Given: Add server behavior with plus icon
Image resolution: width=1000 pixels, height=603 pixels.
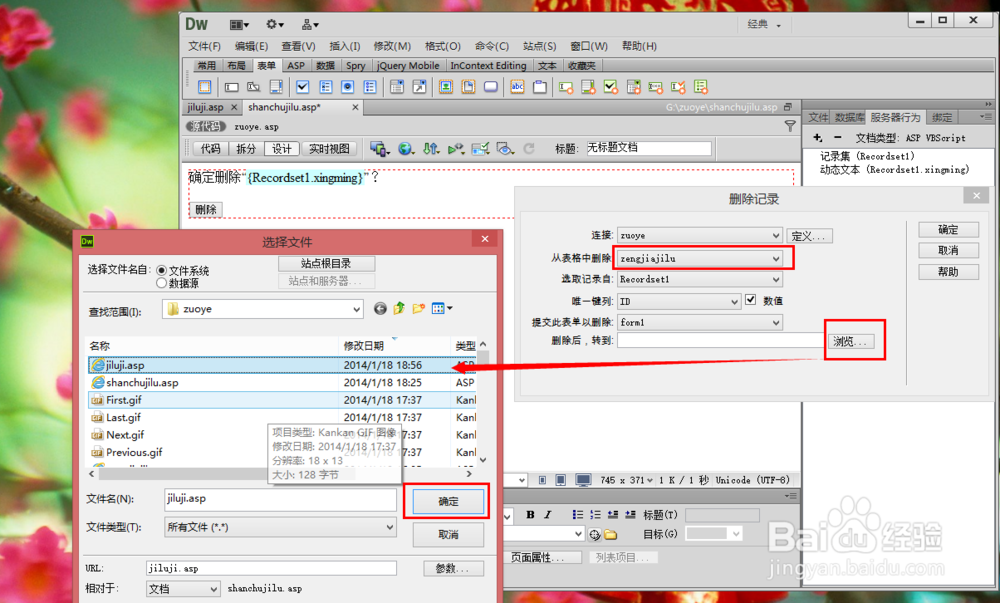Looking at the screenshot, I should (x=818, y=137).
